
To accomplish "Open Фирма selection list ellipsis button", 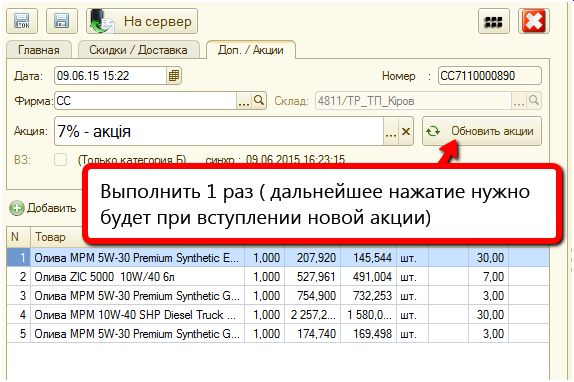I will [x=244, y=101].
